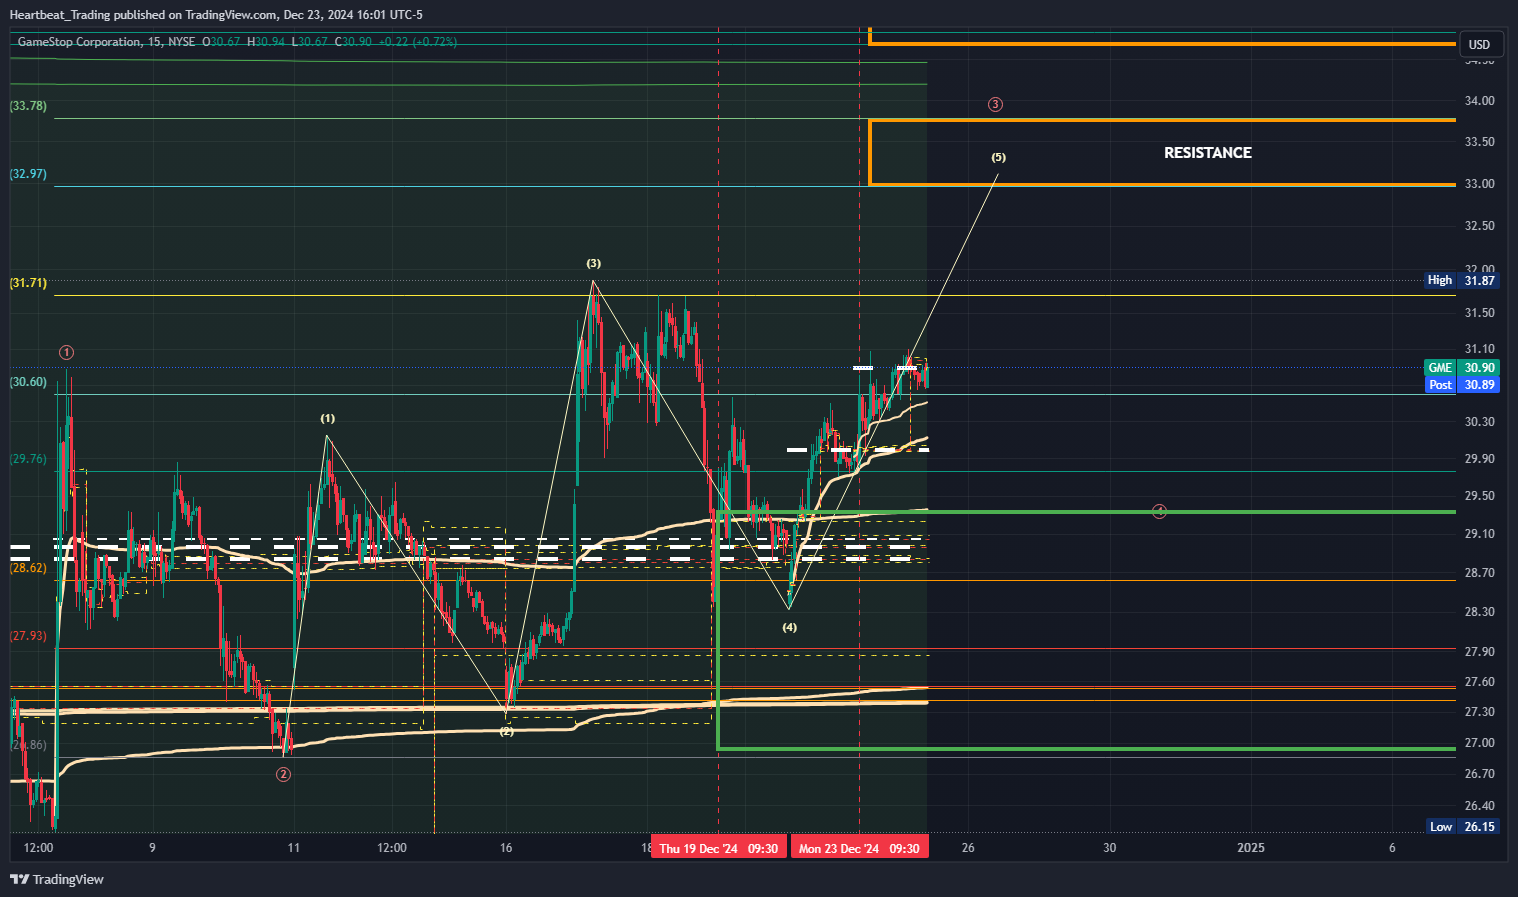Click 29.50 on the price axis
This screenshot has width=1518, height=897.
1479,496
